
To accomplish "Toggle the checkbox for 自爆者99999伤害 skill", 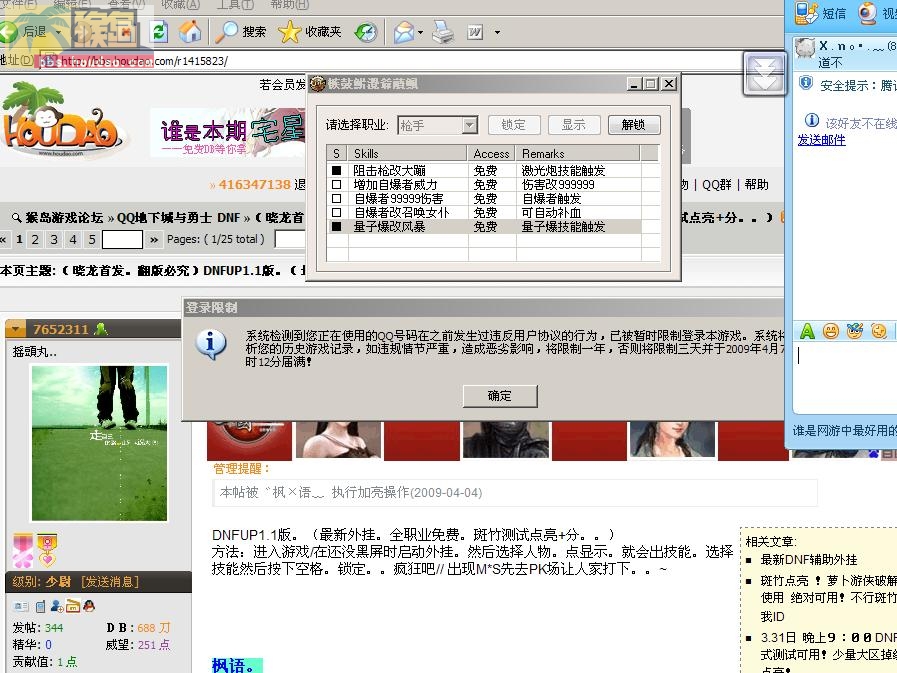I will [336, 198].
